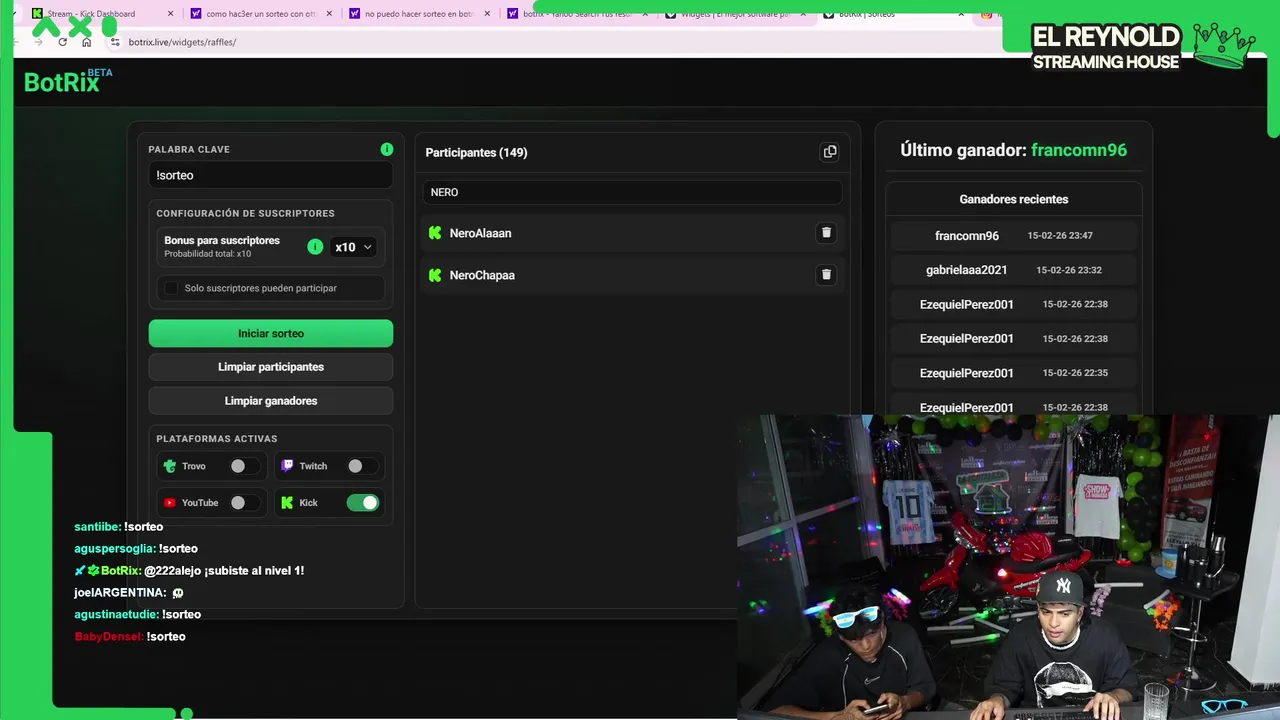Close the Stream - Kick Dashboard tab

pos(170,14)
